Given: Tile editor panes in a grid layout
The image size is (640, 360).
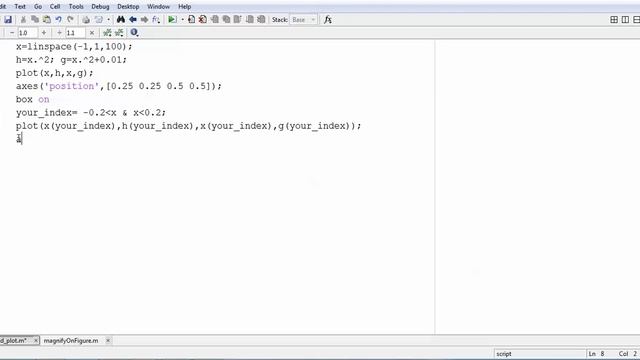Looking at the screenshot, I should coord(614,20).
